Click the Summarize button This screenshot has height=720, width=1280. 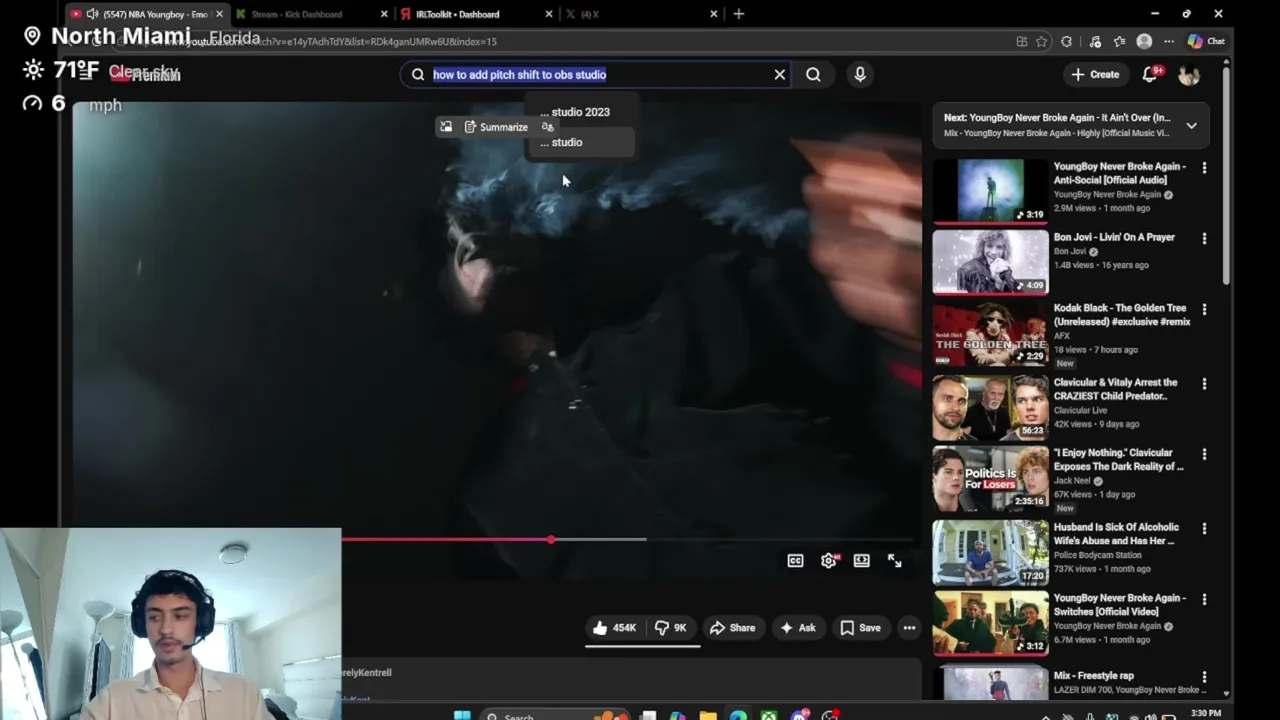click(496, 127)
